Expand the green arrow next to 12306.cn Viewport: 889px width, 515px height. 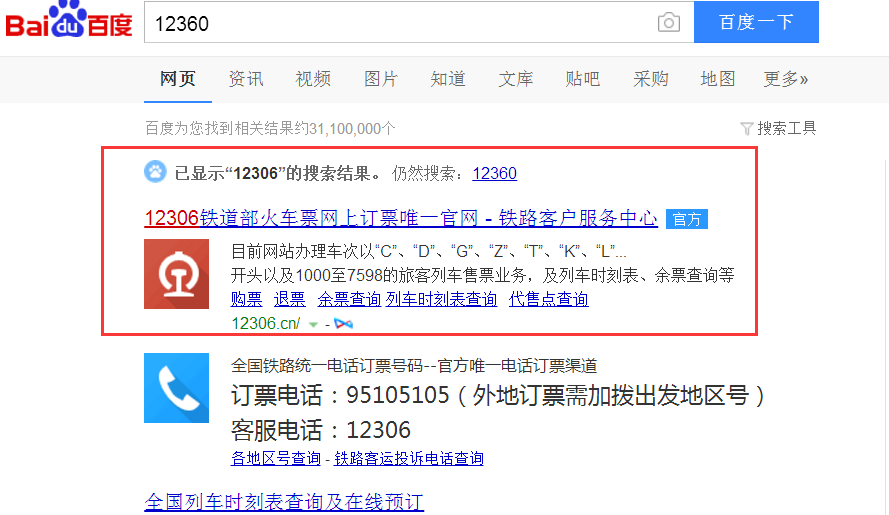[314, 324]
